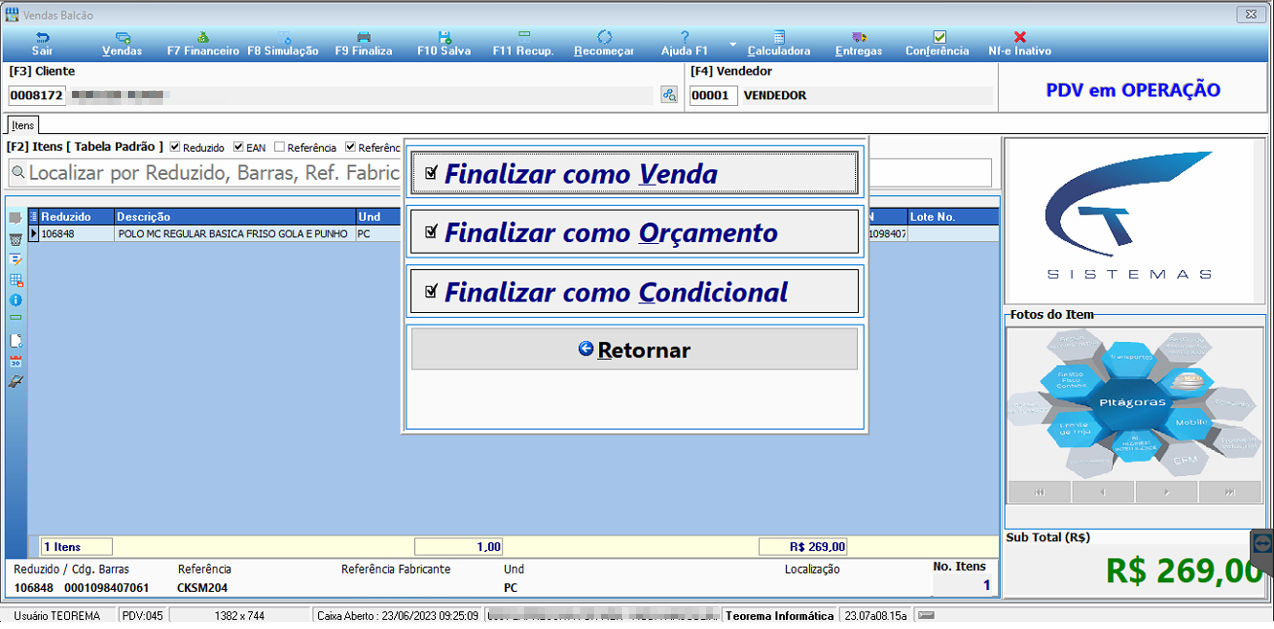Click the F9 Finaliza printer icon

coord(364,37)
